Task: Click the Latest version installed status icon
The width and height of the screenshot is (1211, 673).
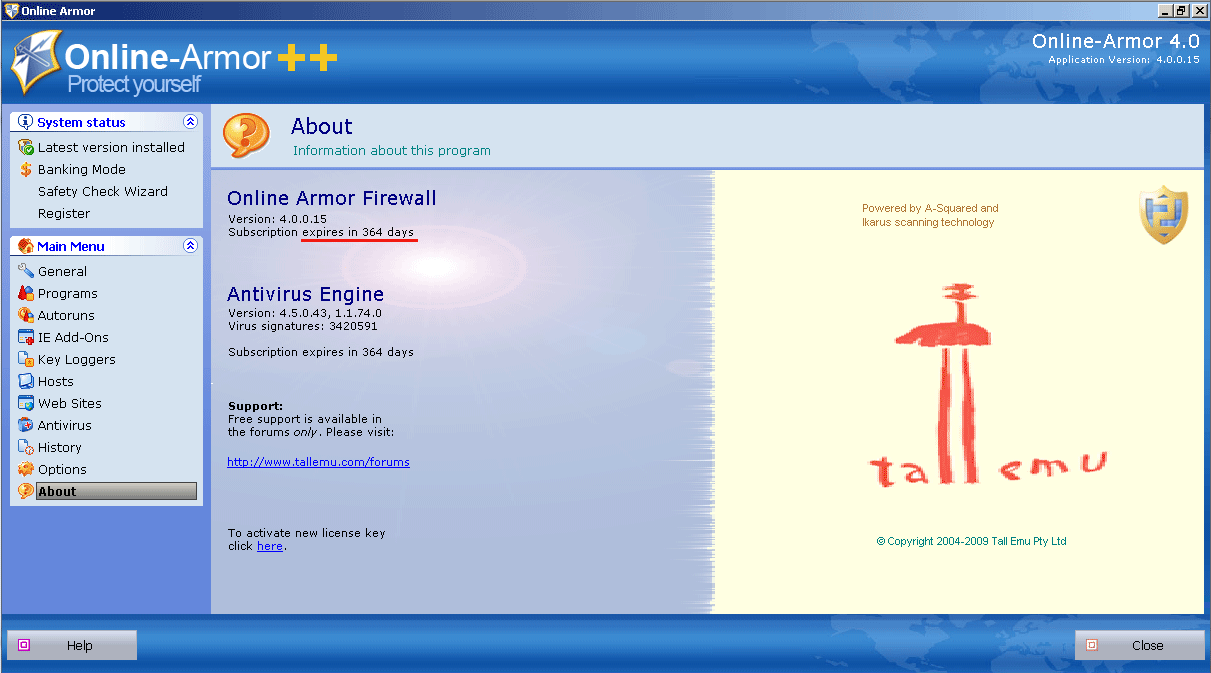Action: [x=26, y=147]
